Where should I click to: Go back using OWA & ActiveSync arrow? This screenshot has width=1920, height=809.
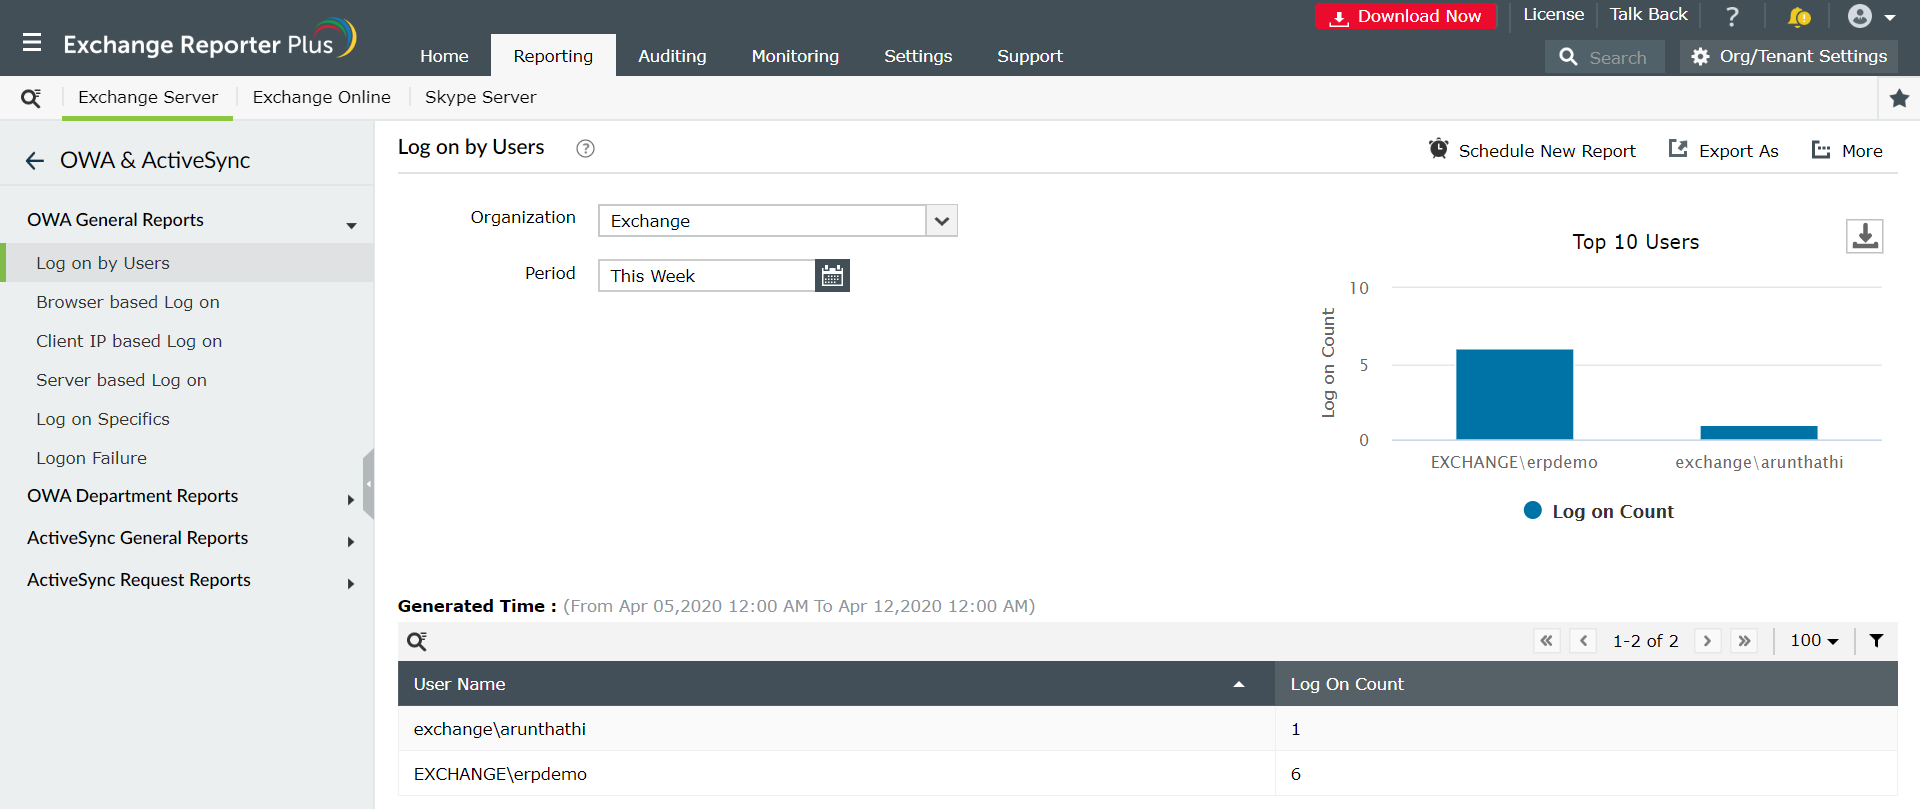pos(35,161)
